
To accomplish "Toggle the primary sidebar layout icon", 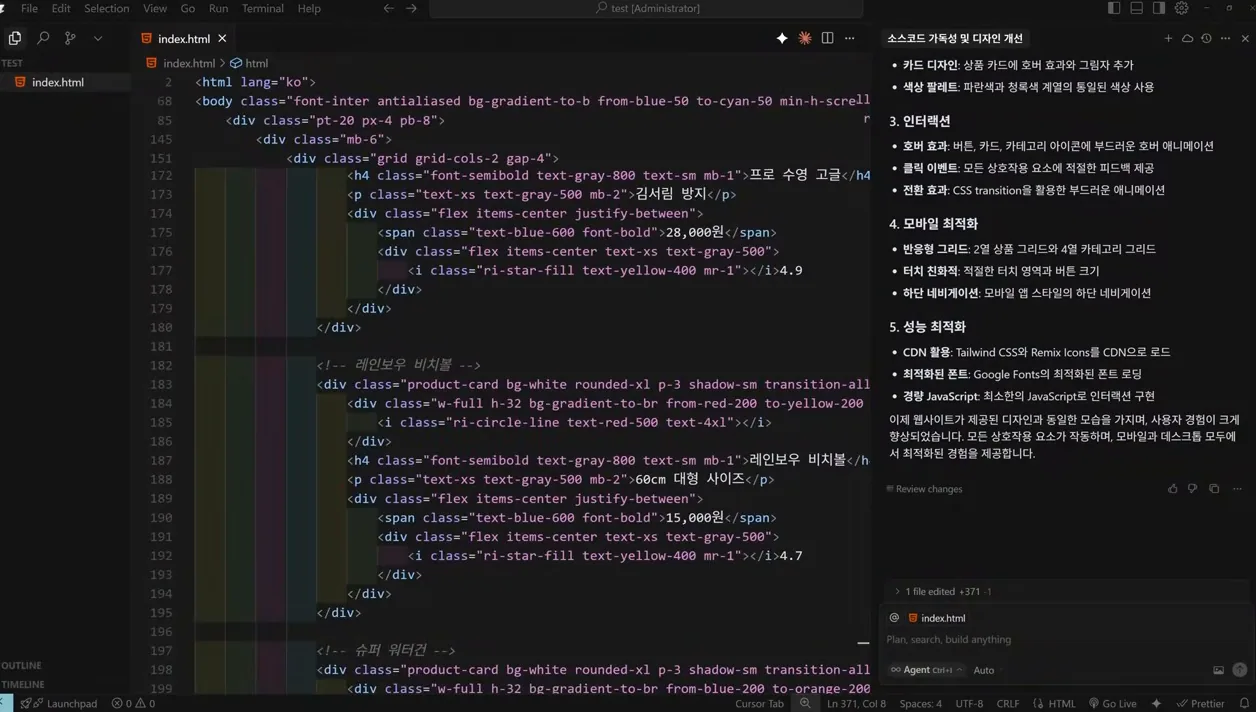I will click(x=1114, y=8).
